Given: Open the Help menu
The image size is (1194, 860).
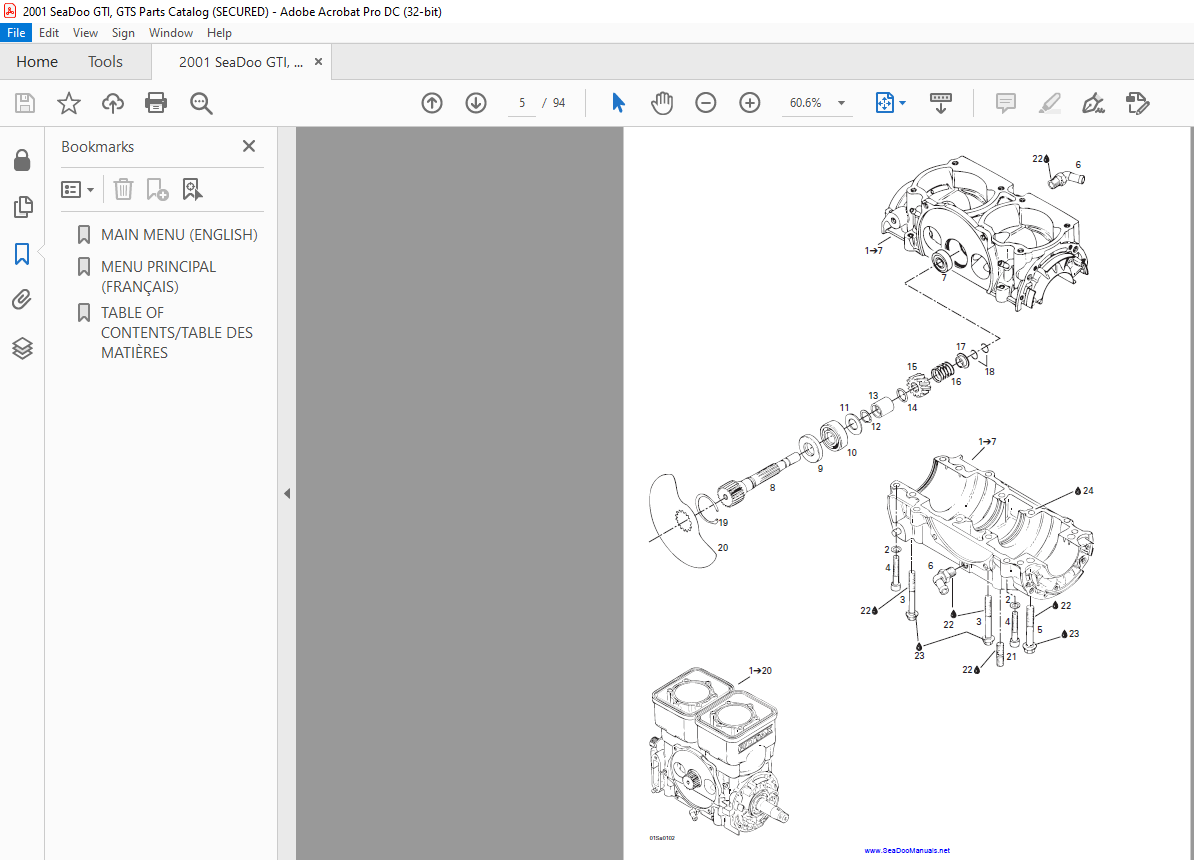Looking at the screenshot, I should pos(219,33).
